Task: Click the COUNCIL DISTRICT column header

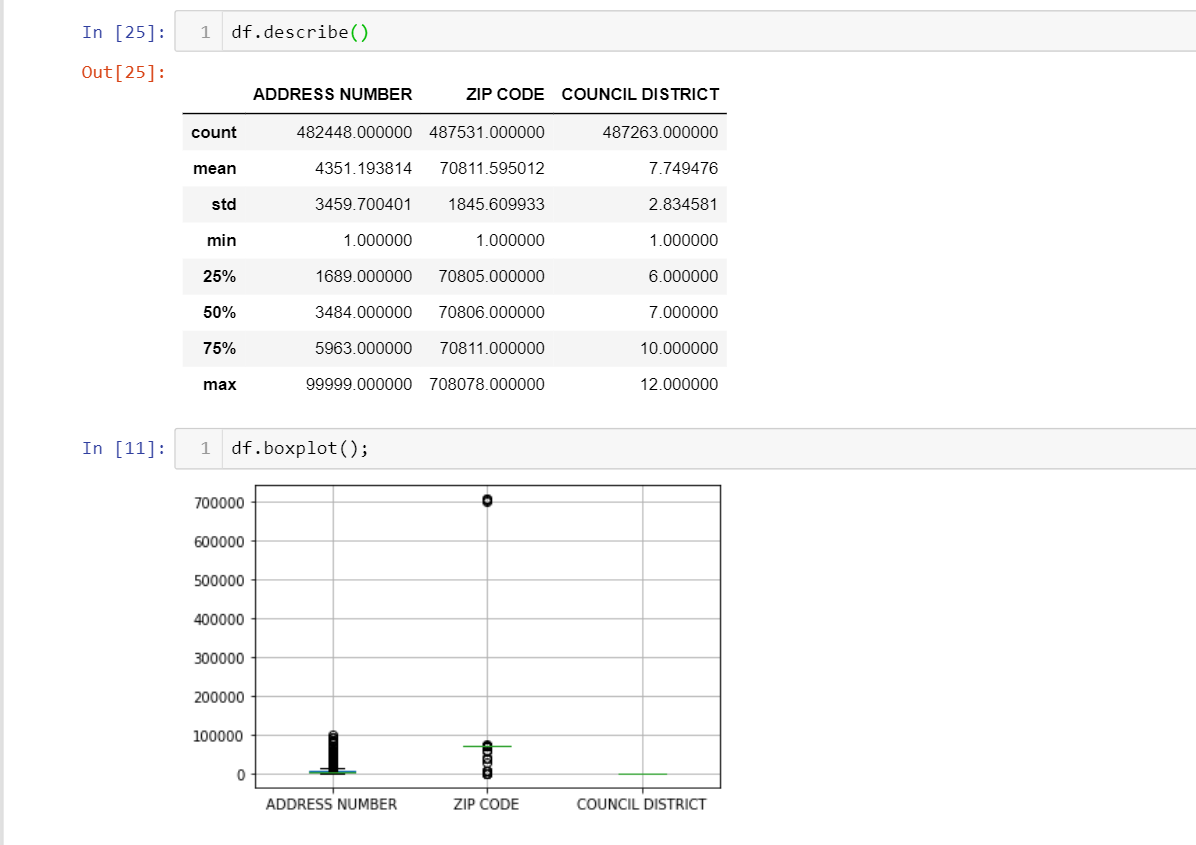Action: (x=641, y=94)
